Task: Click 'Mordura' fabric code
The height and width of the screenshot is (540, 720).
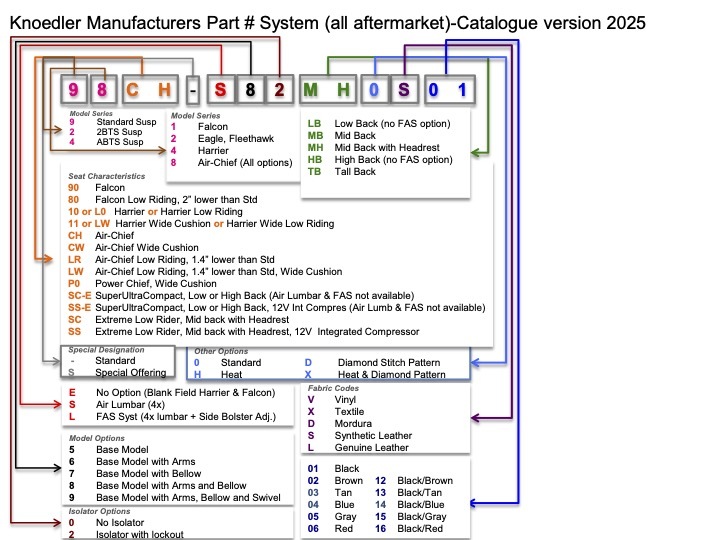Action: pyautogui.click(x=340, y=423)
